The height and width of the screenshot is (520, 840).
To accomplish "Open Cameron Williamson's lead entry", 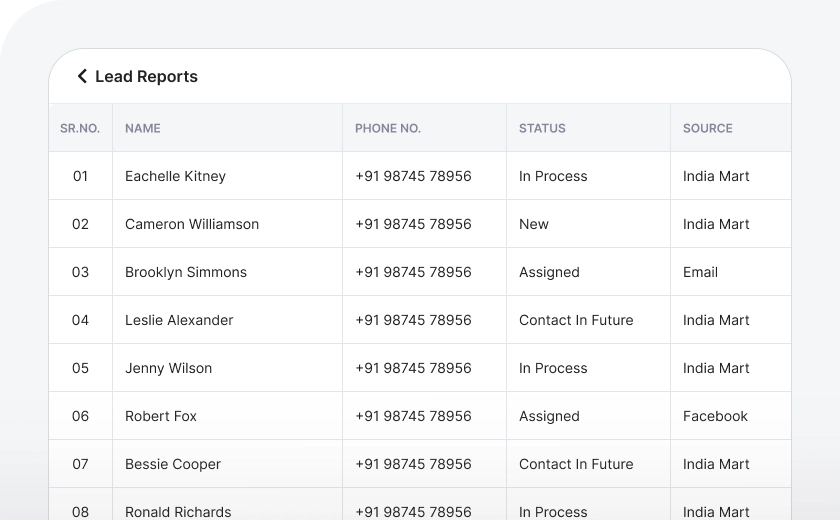I will (x=192, y=224).
